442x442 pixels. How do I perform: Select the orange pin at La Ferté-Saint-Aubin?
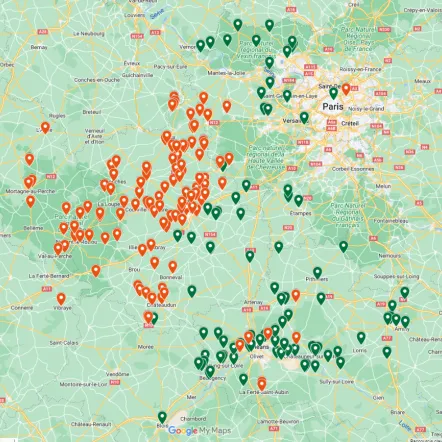pos(262,384)
